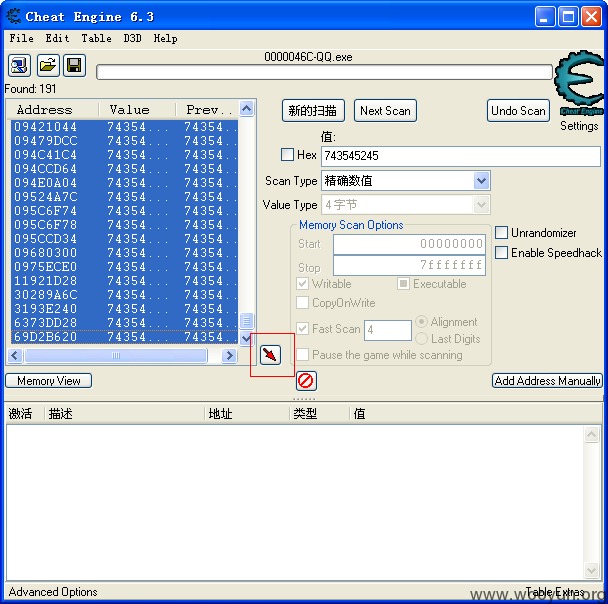Viewport: 608px width, 604px height.
Task: Toggle the Fast Scan checkbox
Action: [302, 329]
